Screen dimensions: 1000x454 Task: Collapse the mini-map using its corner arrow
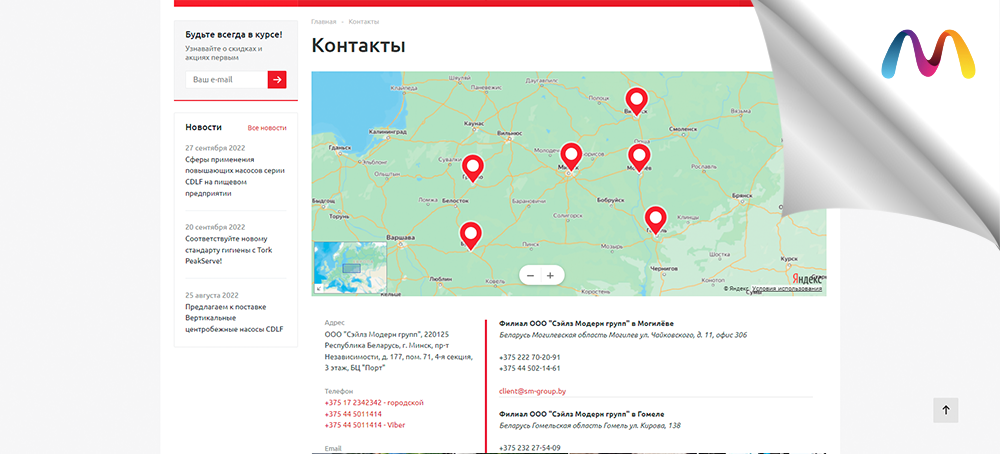[x=319, y=288]
